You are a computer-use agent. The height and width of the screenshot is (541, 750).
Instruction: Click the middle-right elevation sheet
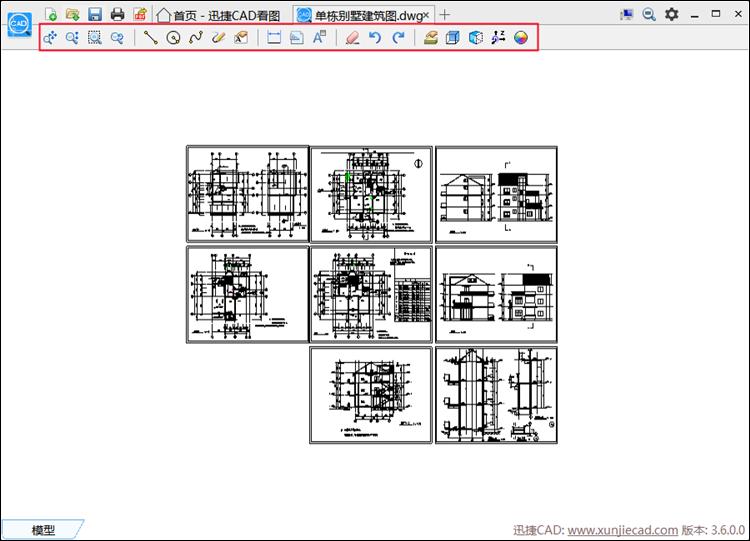[x=496, y=295]
